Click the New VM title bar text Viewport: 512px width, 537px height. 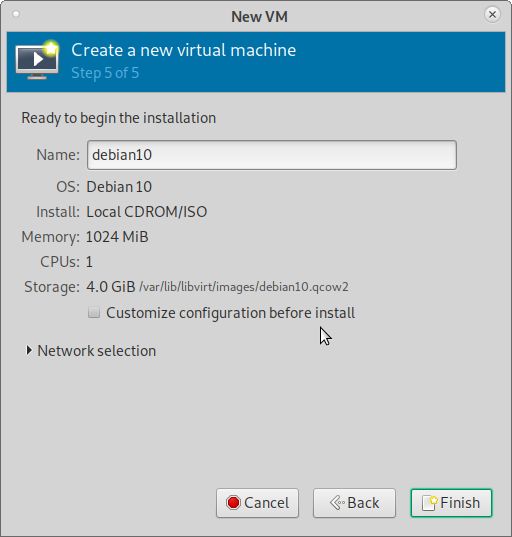(259, 16)
